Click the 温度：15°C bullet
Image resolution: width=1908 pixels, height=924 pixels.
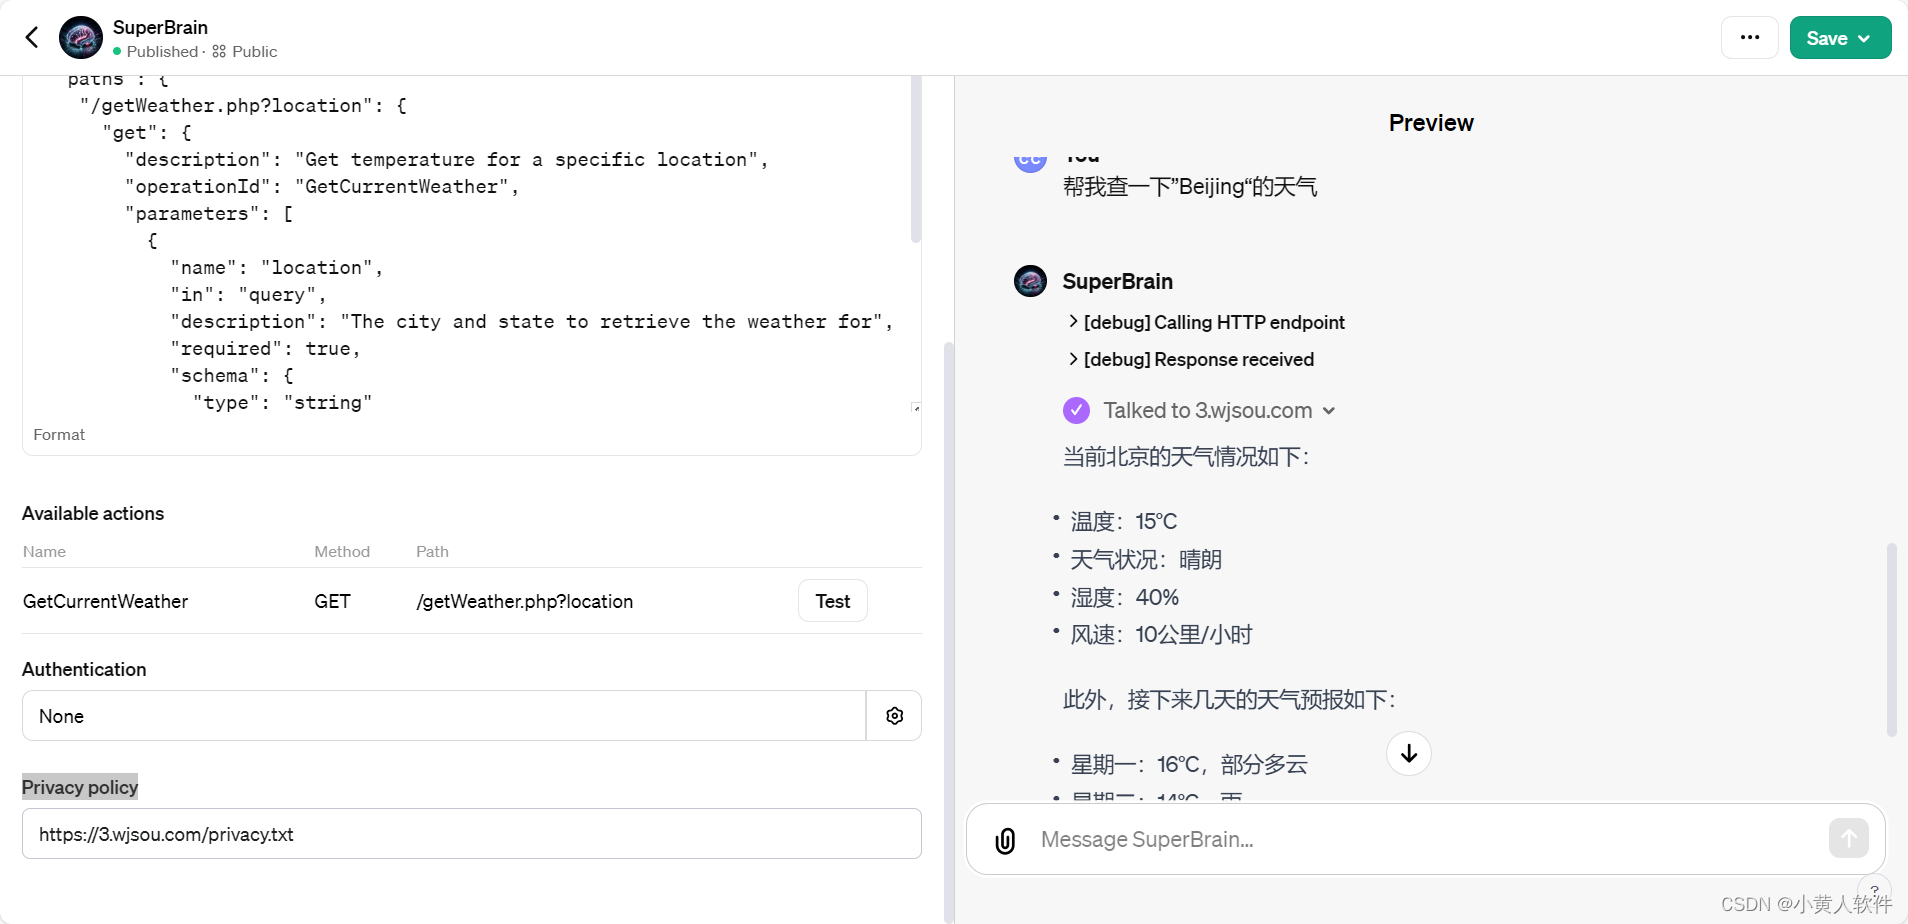pos(1124,522)
